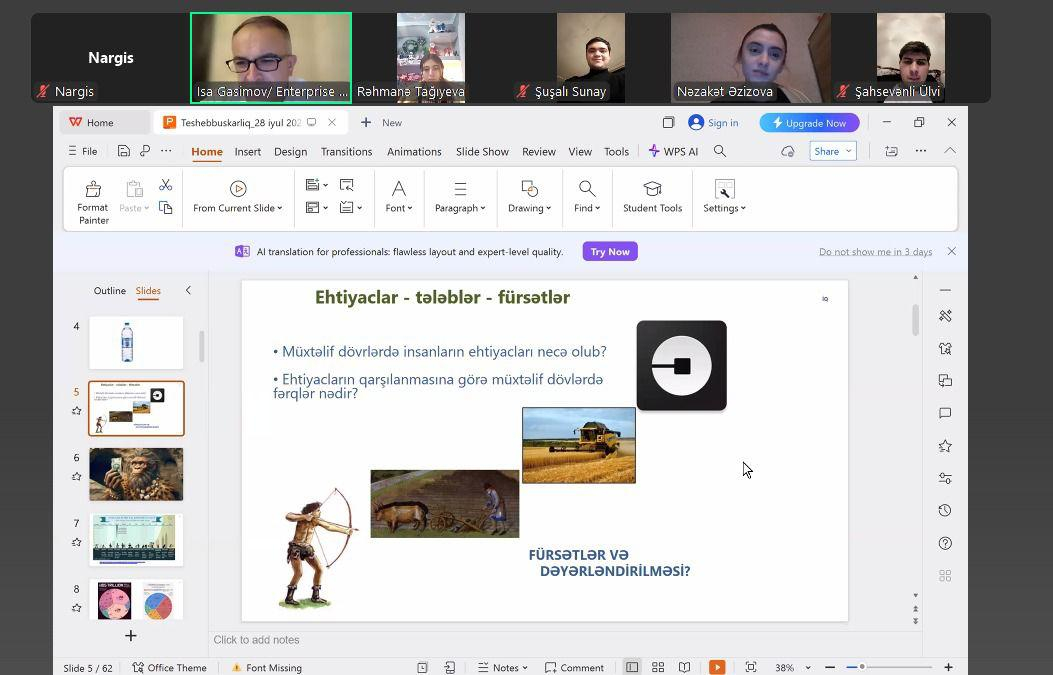Click the Format Painter tool

click(x=93, y=200)
